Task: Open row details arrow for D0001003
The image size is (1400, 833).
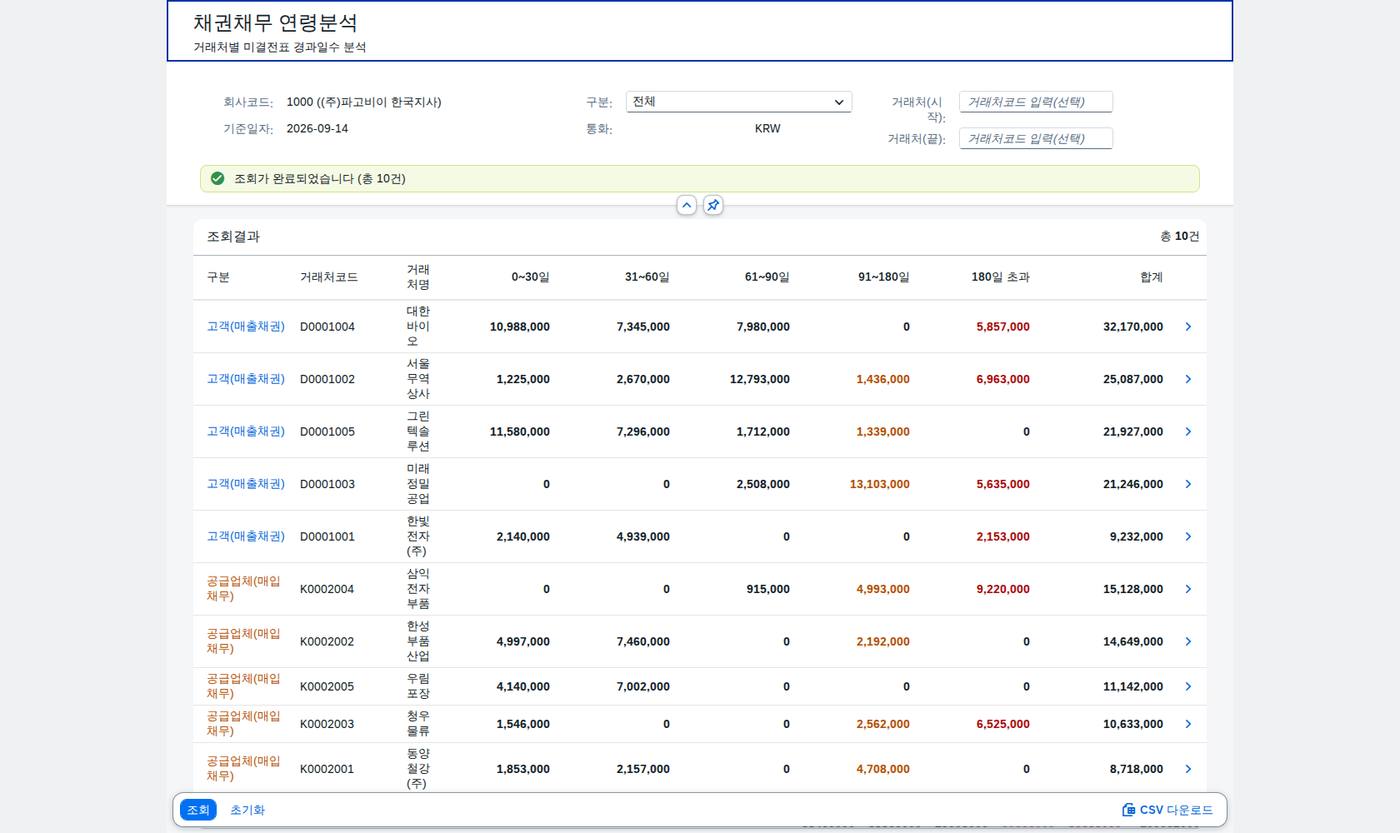Action: pyautogui.click(x=1188, y=484)
